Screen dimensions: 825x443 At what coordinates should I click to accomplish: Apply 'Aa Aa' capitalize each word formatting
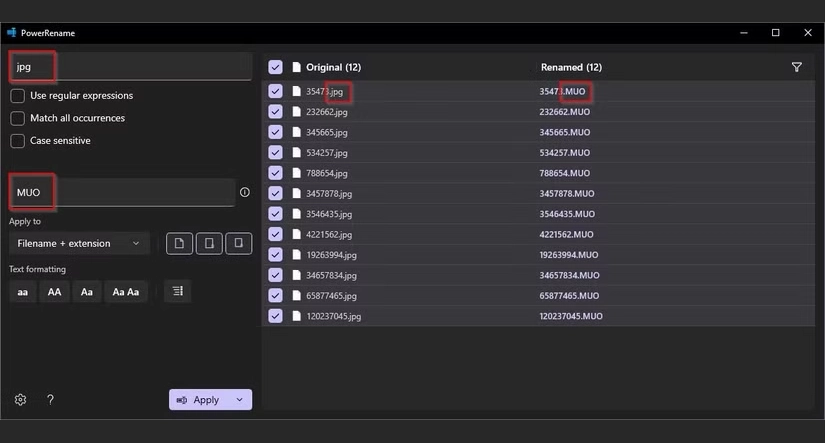click(126, 292)
